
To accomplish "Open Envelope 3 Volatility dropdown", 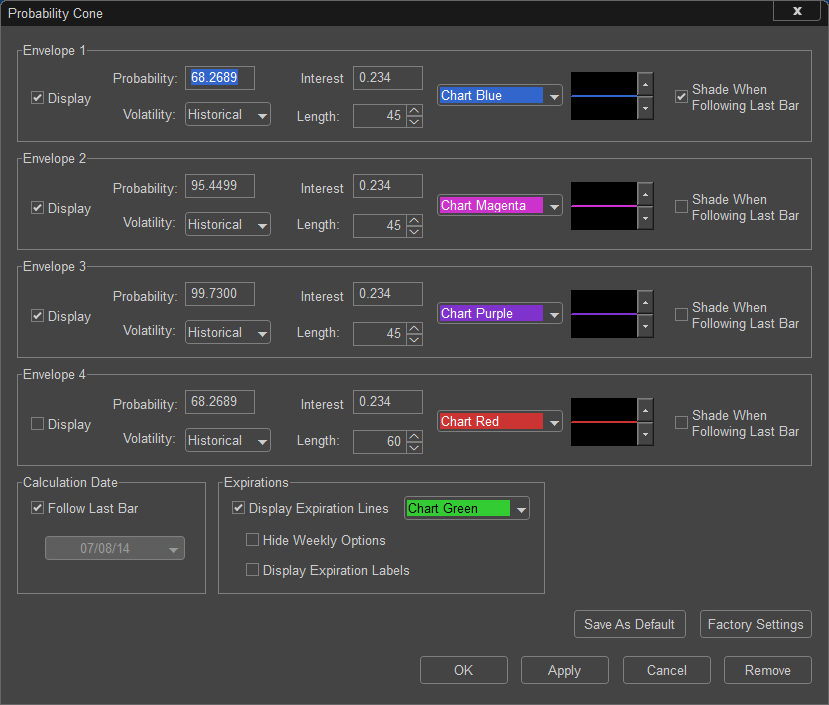I will click(228, 332).
